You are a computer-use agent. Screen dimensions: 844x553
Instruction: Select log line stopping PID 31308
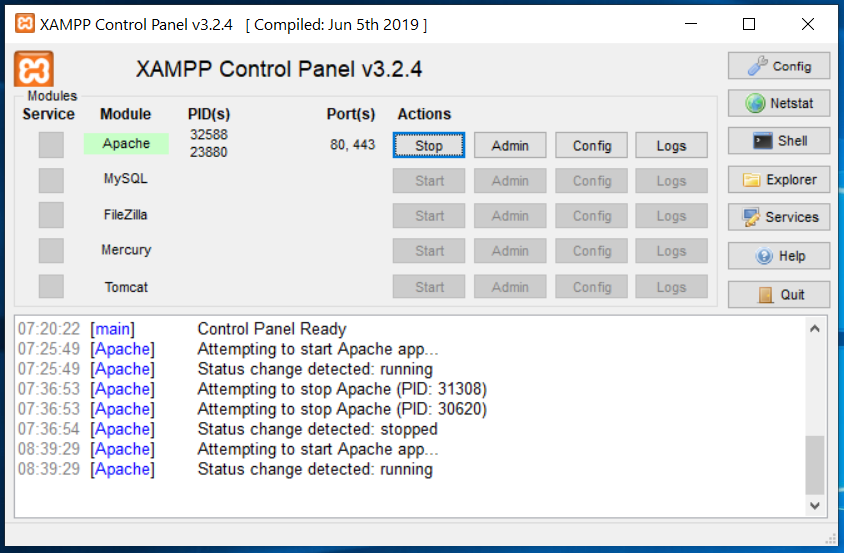(342, 389)
